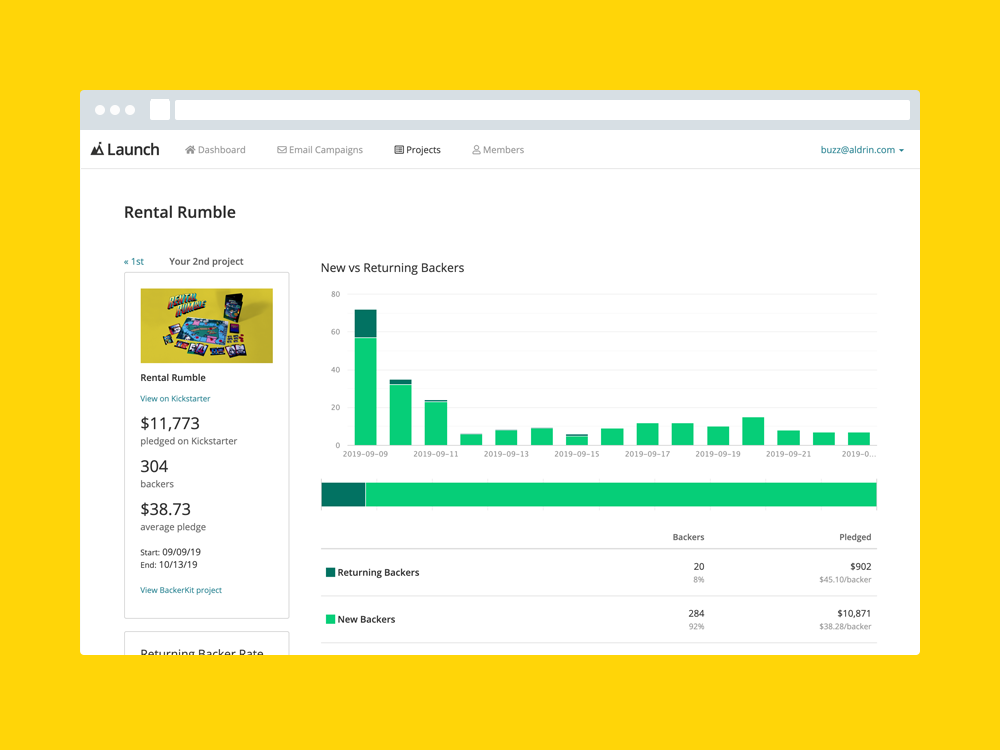This screenshot has width=1000, height=750.
Task: Click the Rental Rumble page heading
Action: [180, 212]
